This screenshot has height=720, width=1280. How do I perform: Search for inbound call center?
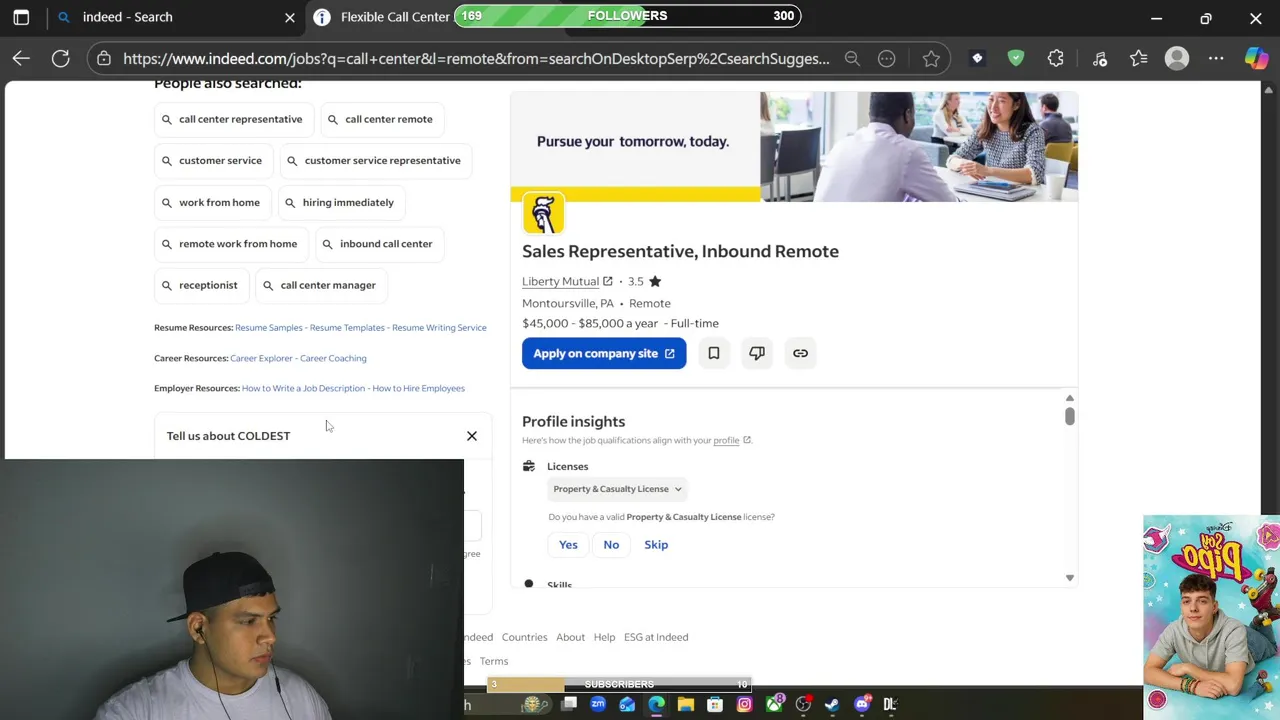pos(378,244)
